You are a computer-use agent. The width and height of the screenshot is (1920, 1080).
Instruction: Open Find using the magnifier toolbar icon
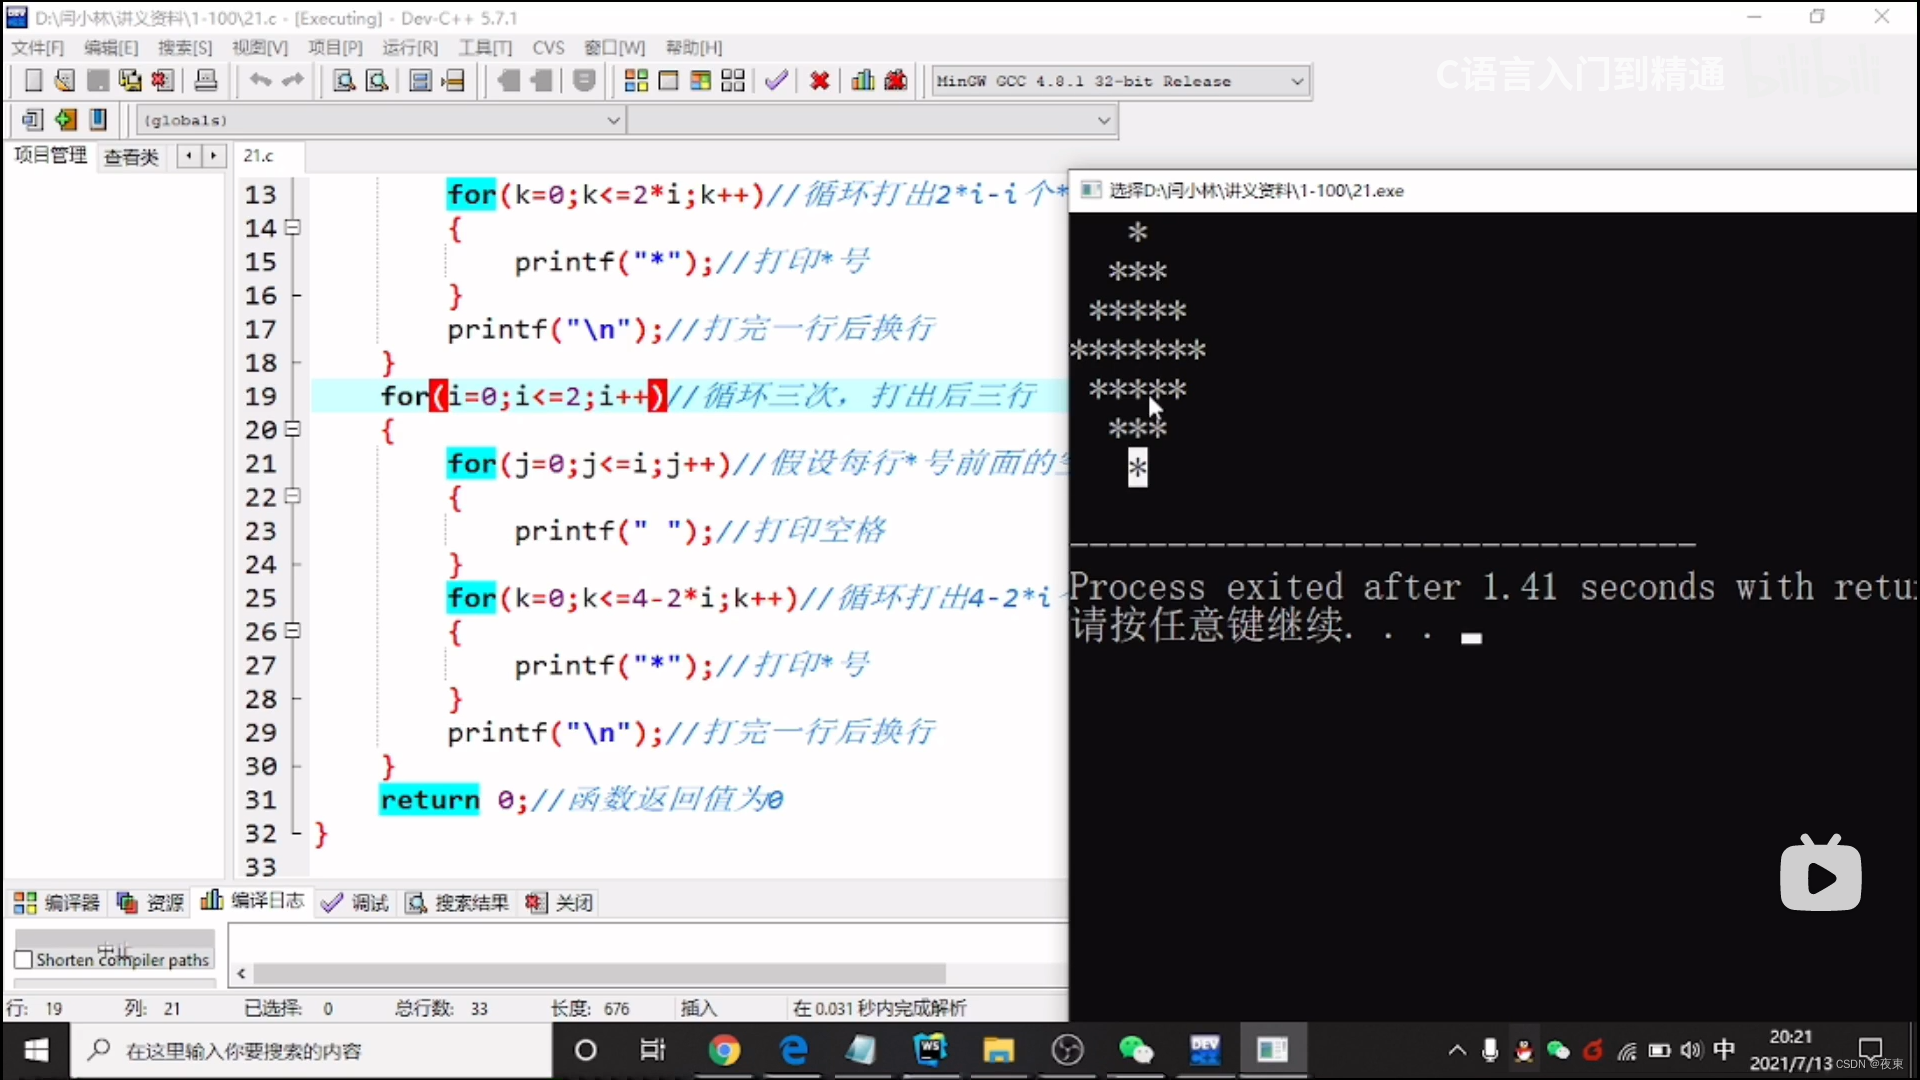pyautogui.click(x=343, y=80)
